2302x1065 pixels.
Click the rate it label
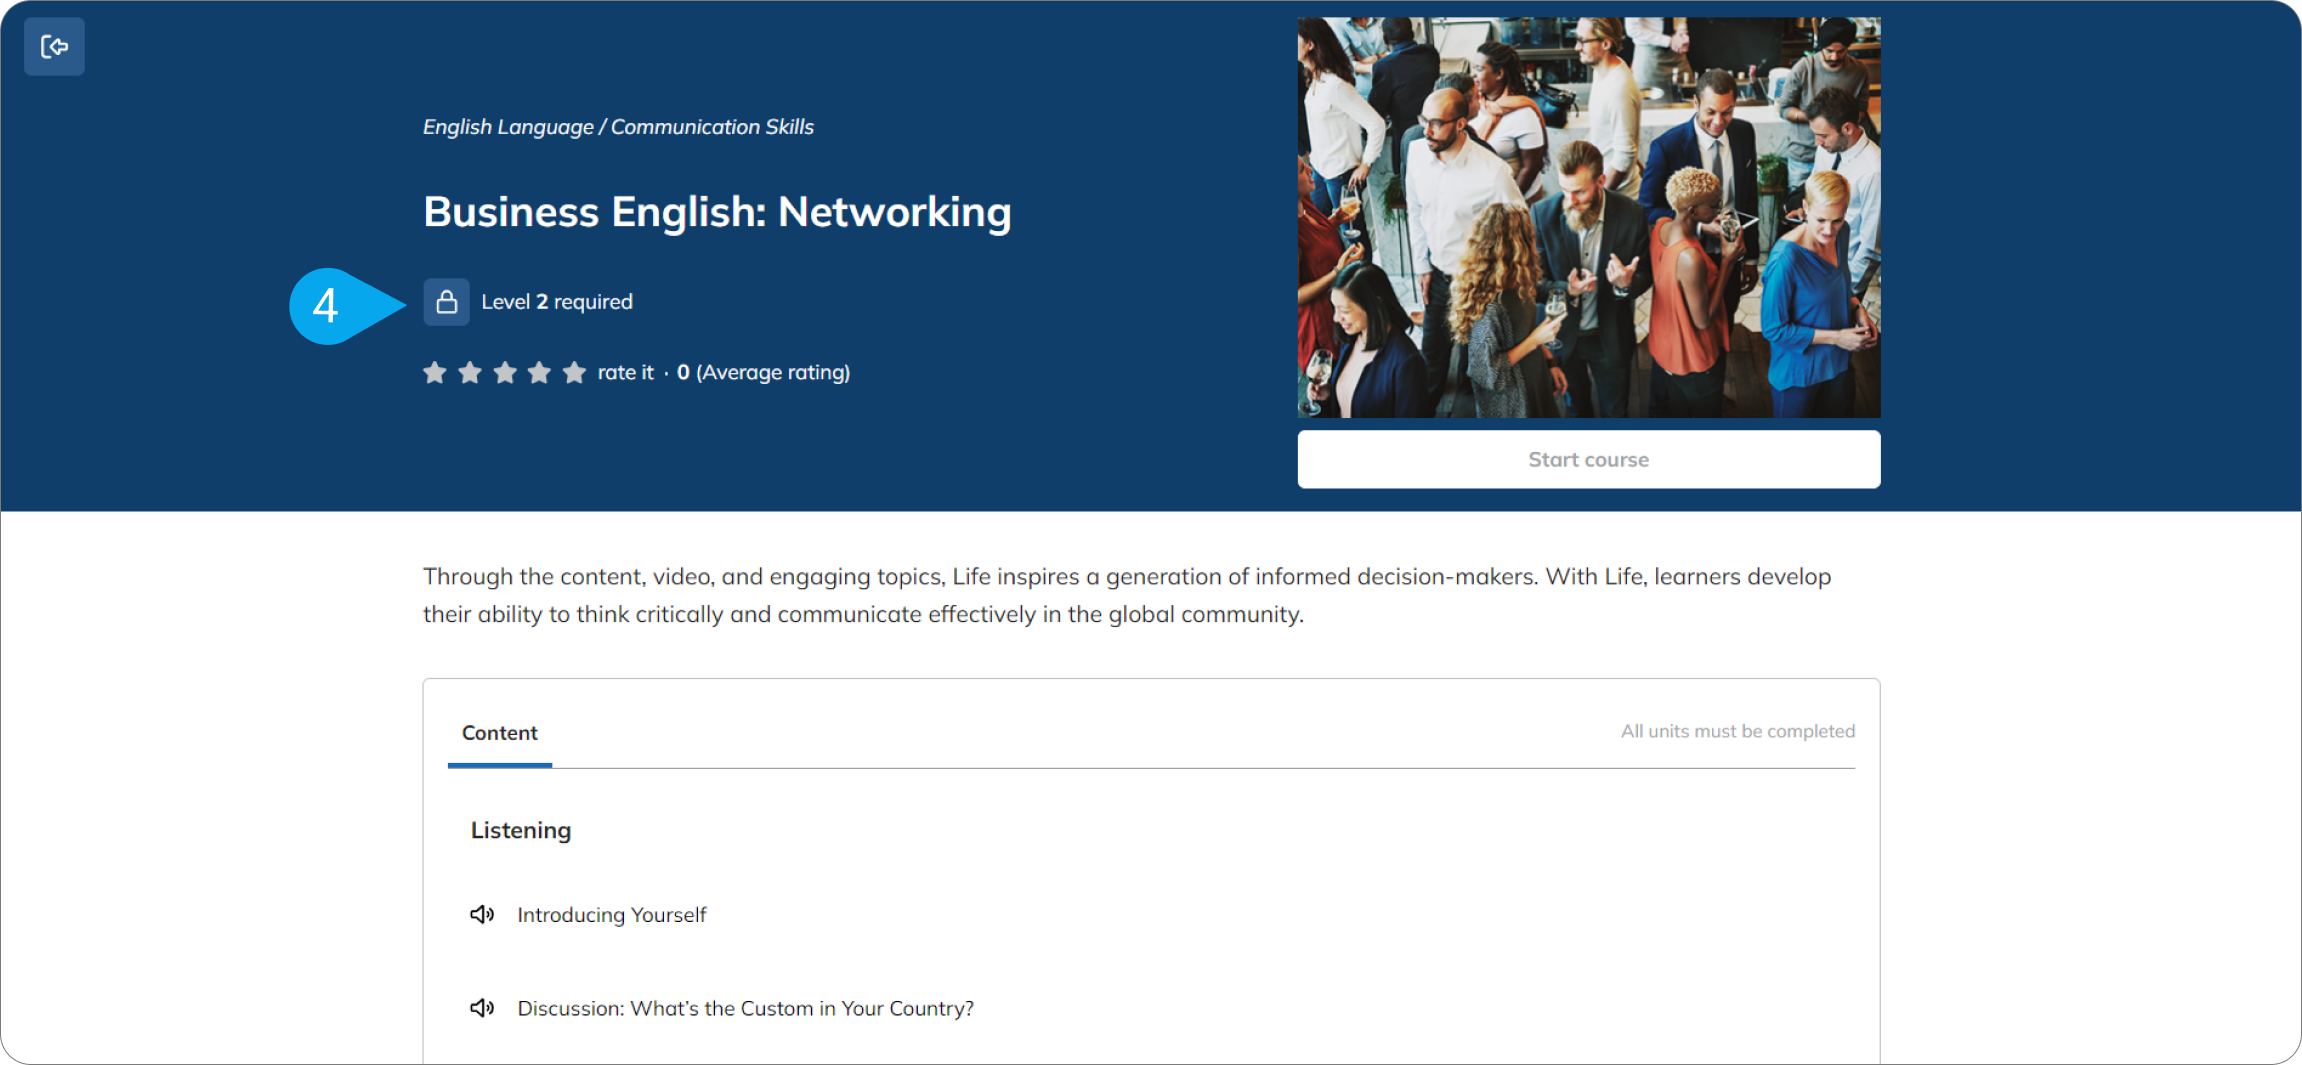pos(625,372)
